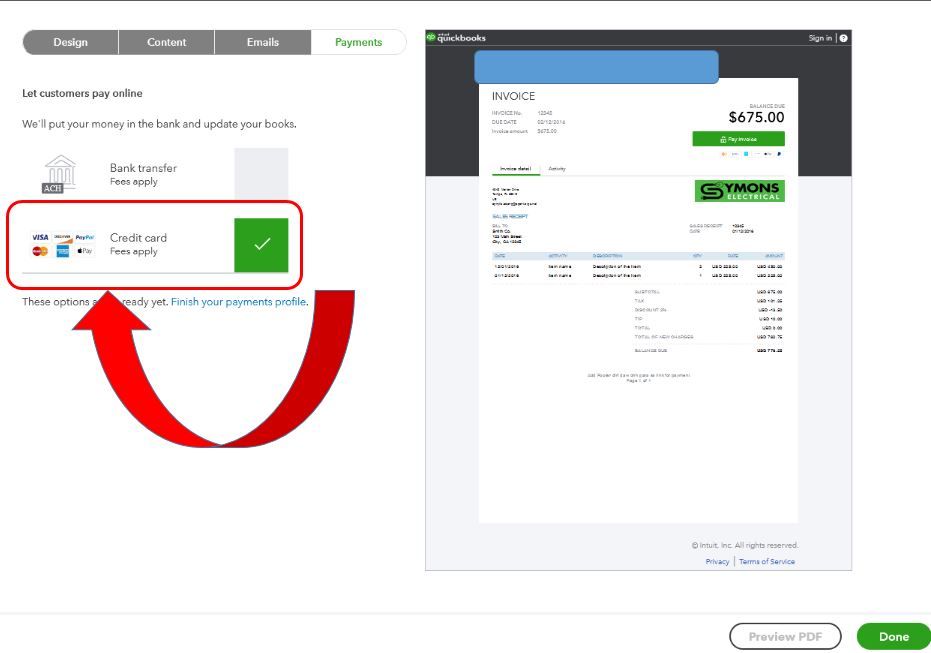
Task: Switch to the Design tab
Action: pyautogui.click(x=71, y=42)
